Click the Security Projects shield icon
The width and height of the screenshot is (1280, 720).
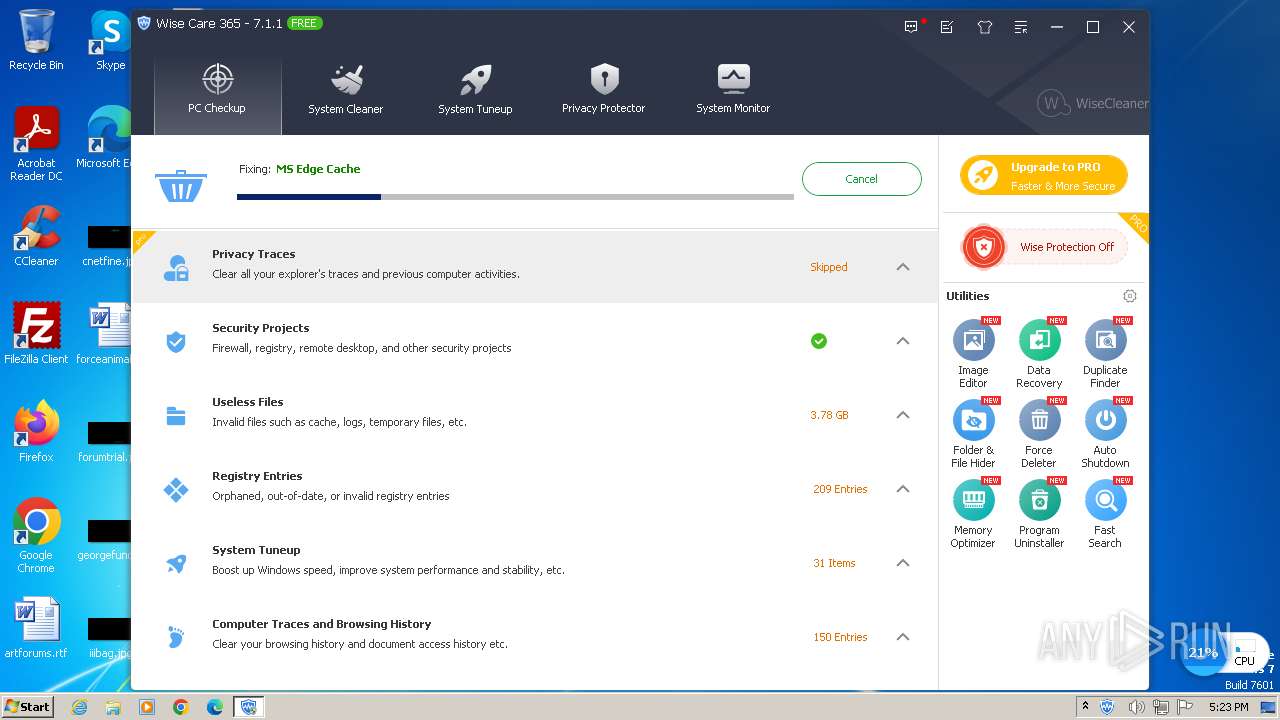[x=176, y=341]
